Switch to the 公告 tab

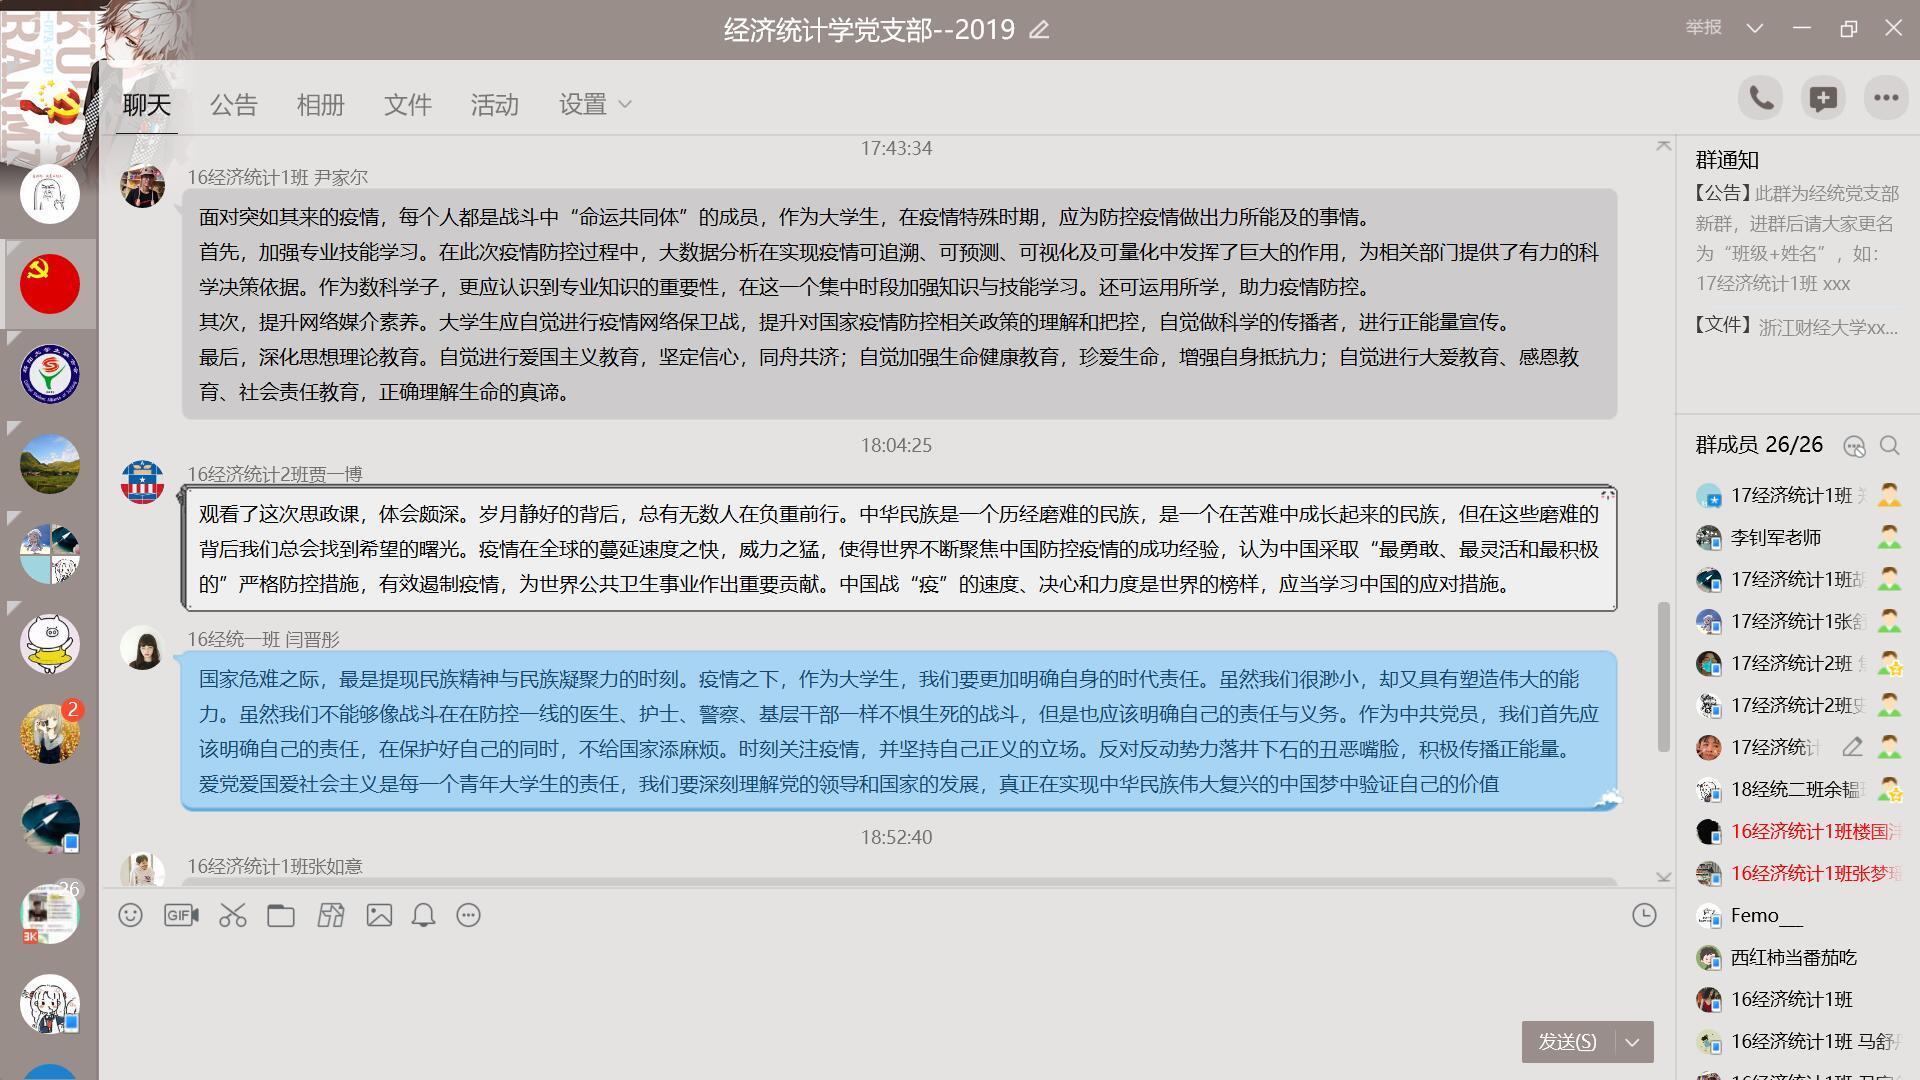(x=233, y=104)
